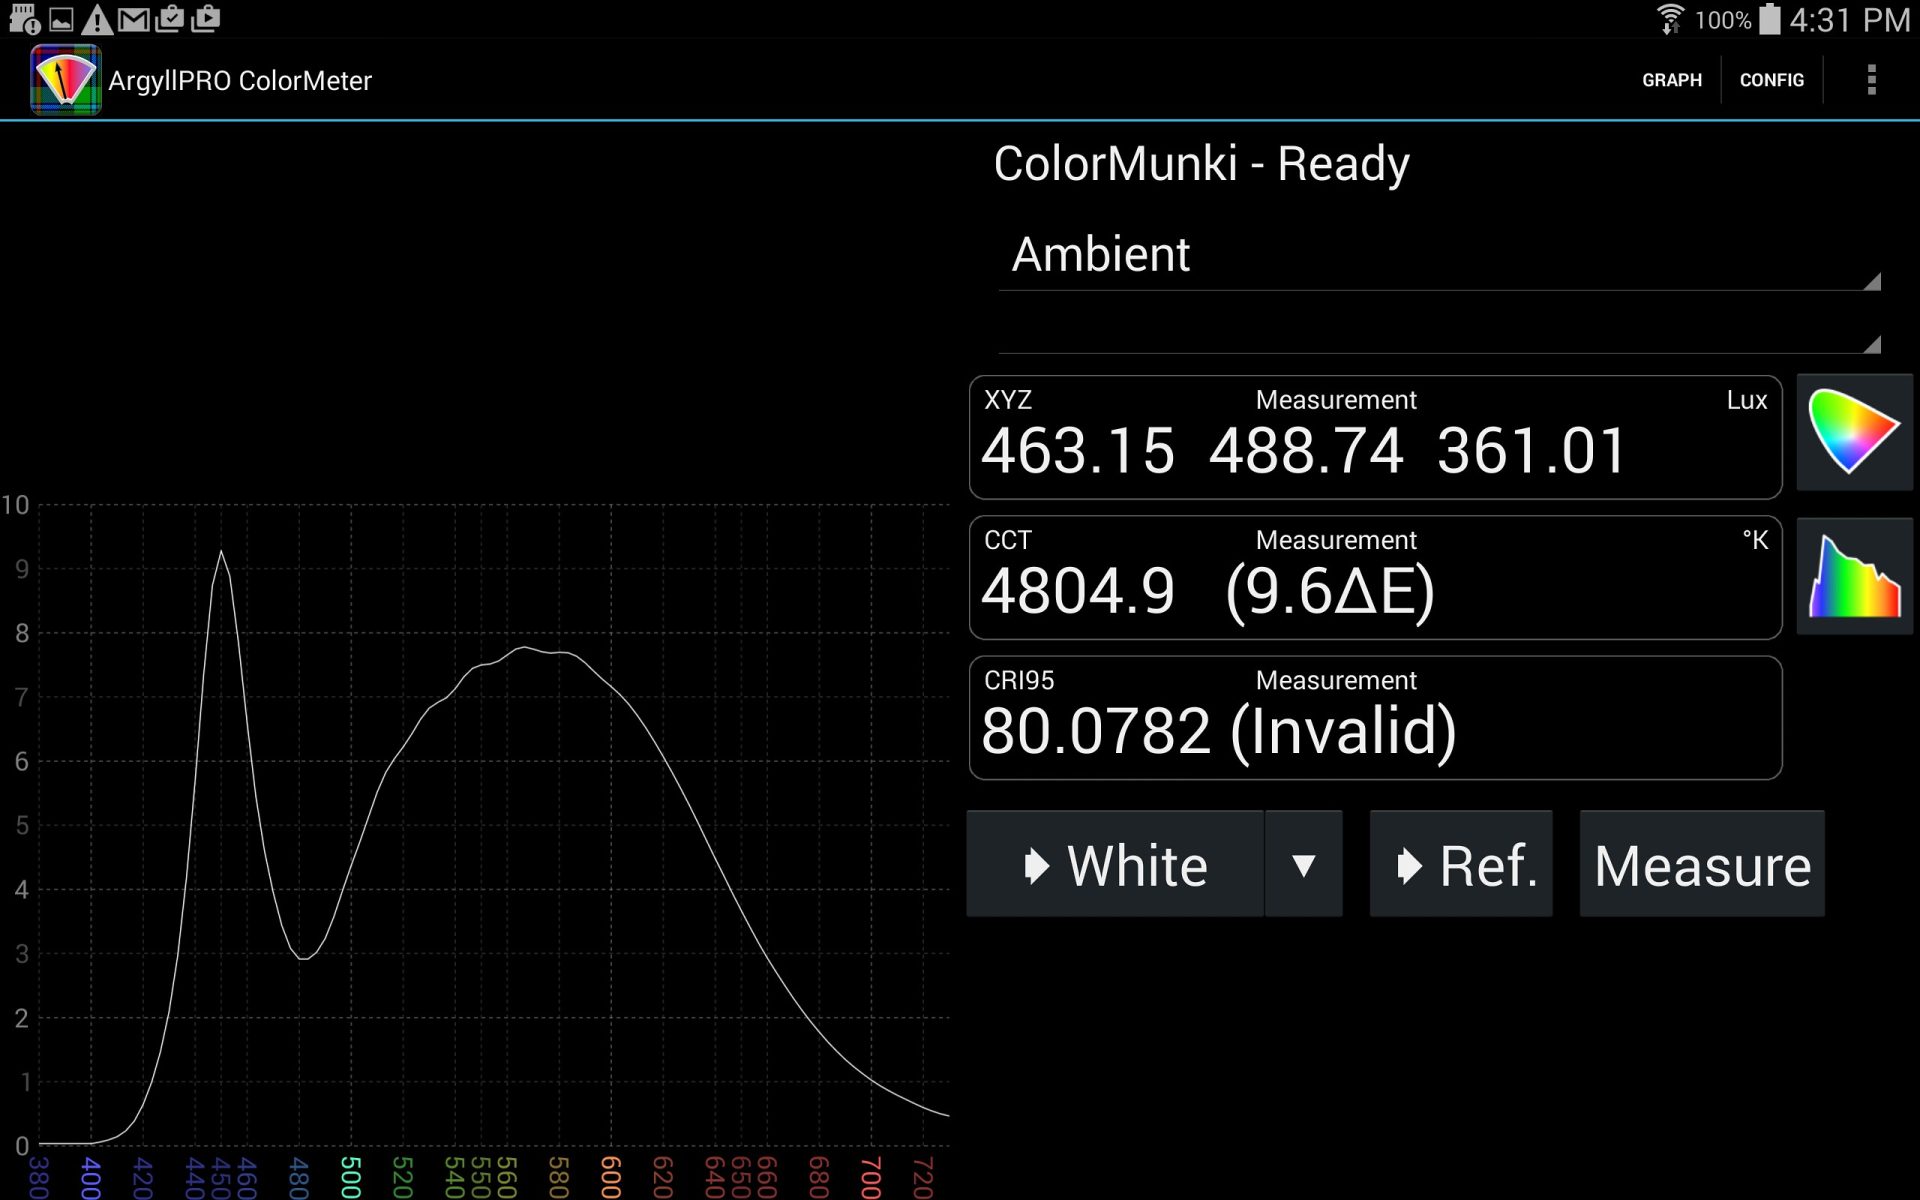The width and height of the screenshot is (1920, 1200).
Task: Tap the CRI95 measurement readout panel
Action: [x=1375, y=717]
